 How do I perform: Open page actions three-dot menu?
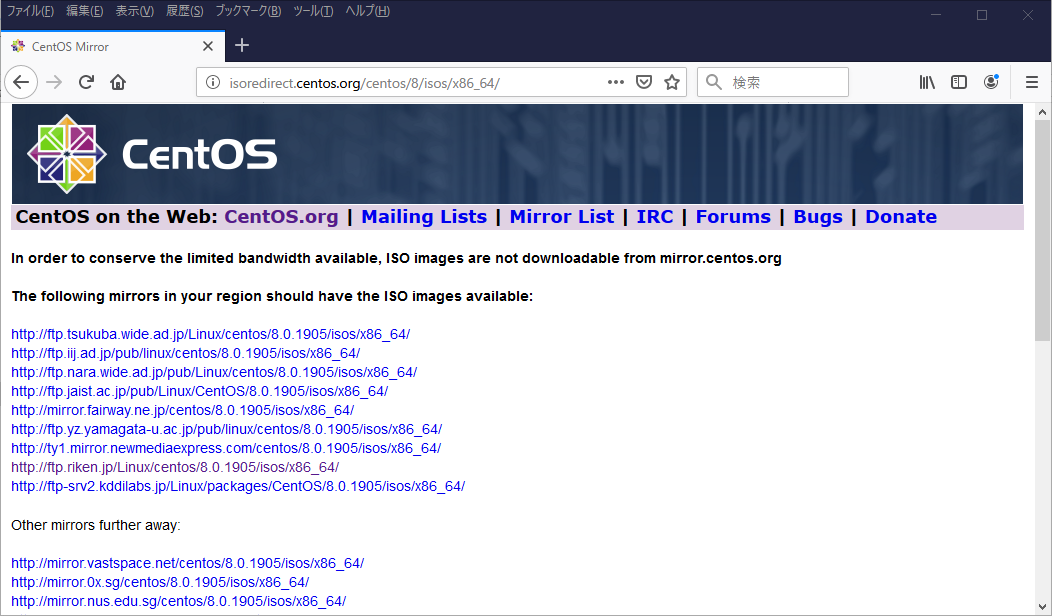[616, 83]
